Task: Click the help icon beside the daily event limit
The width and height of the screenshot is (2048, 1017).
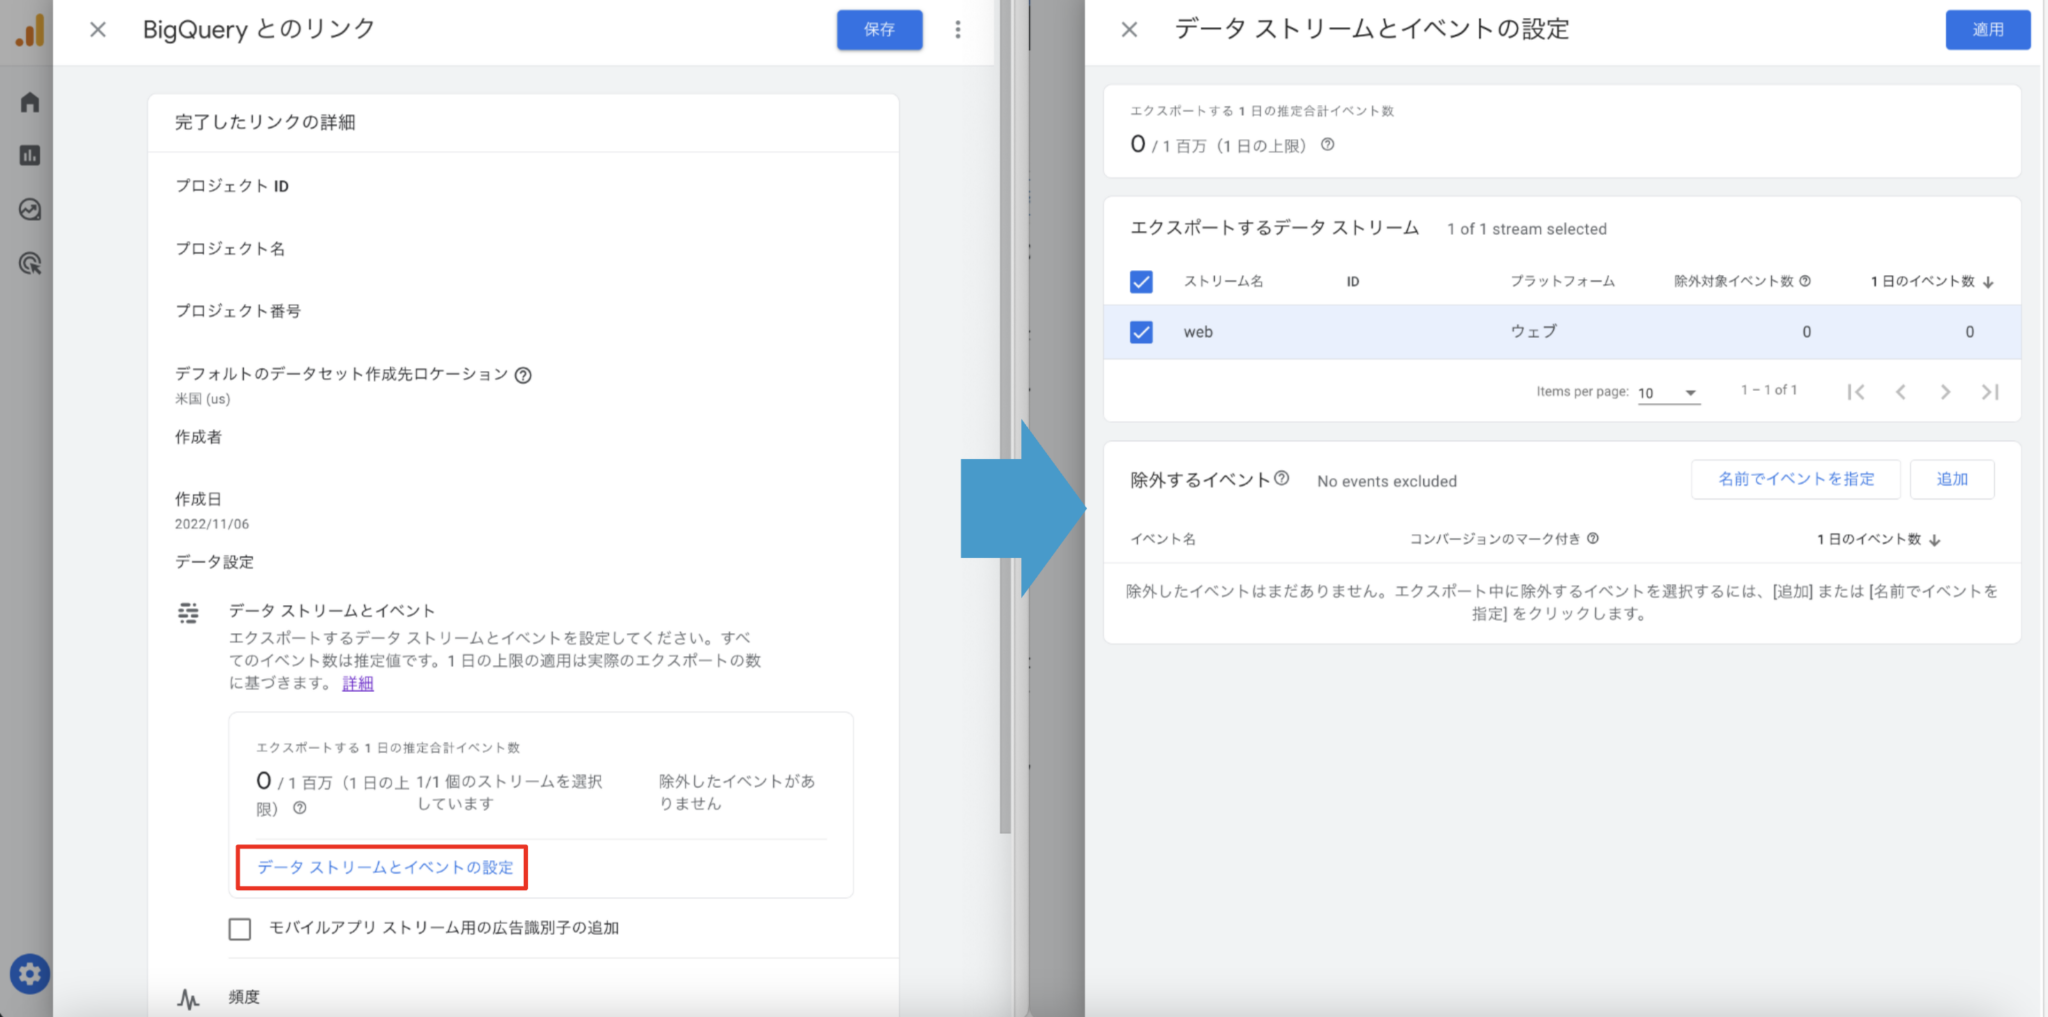Action: click(1328, 145)
